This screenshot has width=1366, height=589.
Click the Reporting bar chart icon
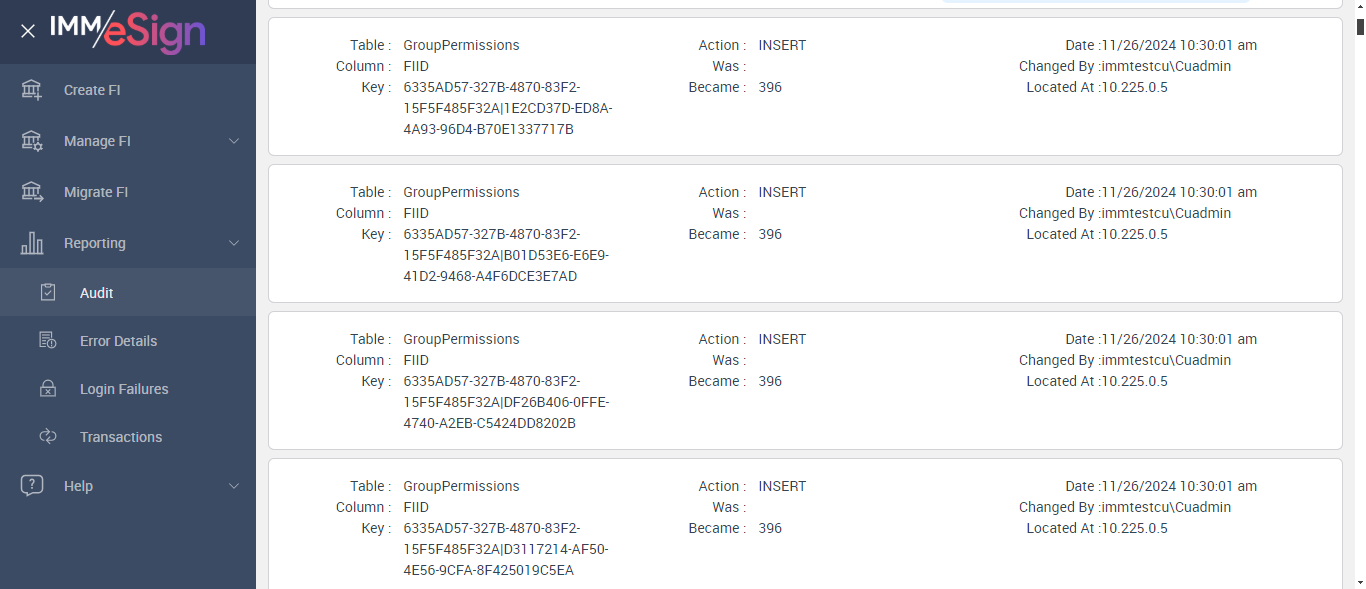tap(32, 243)
